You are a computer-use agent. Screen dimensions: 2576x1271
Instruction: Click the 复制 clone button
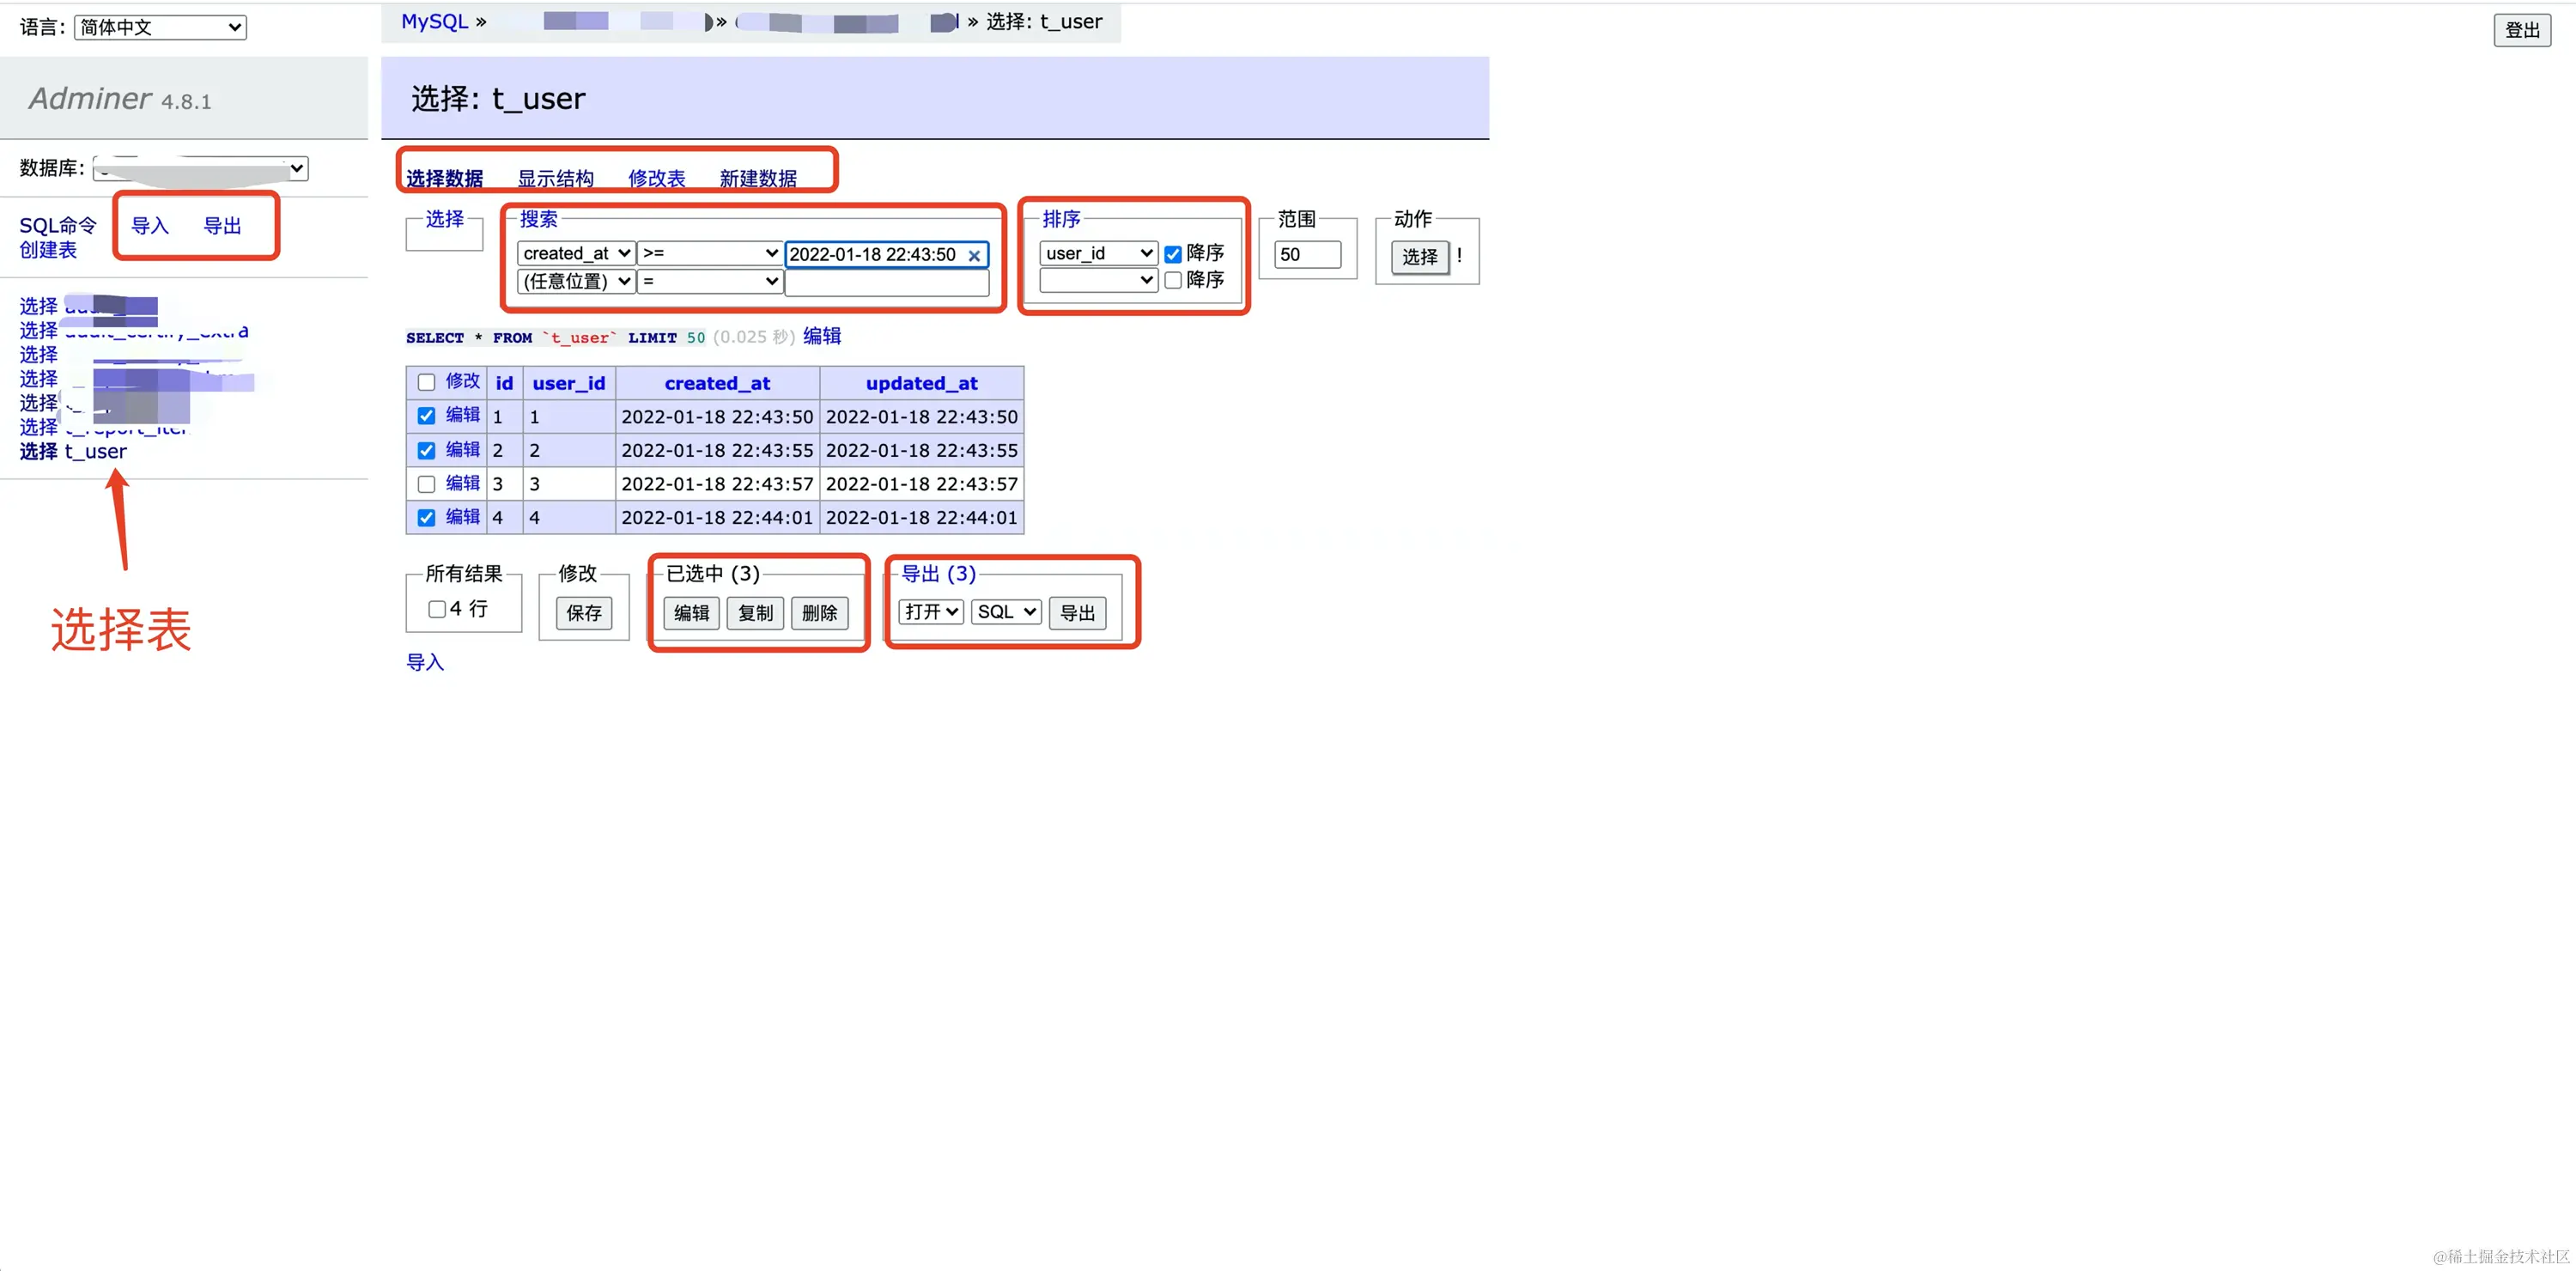click(x=755, y=613)
